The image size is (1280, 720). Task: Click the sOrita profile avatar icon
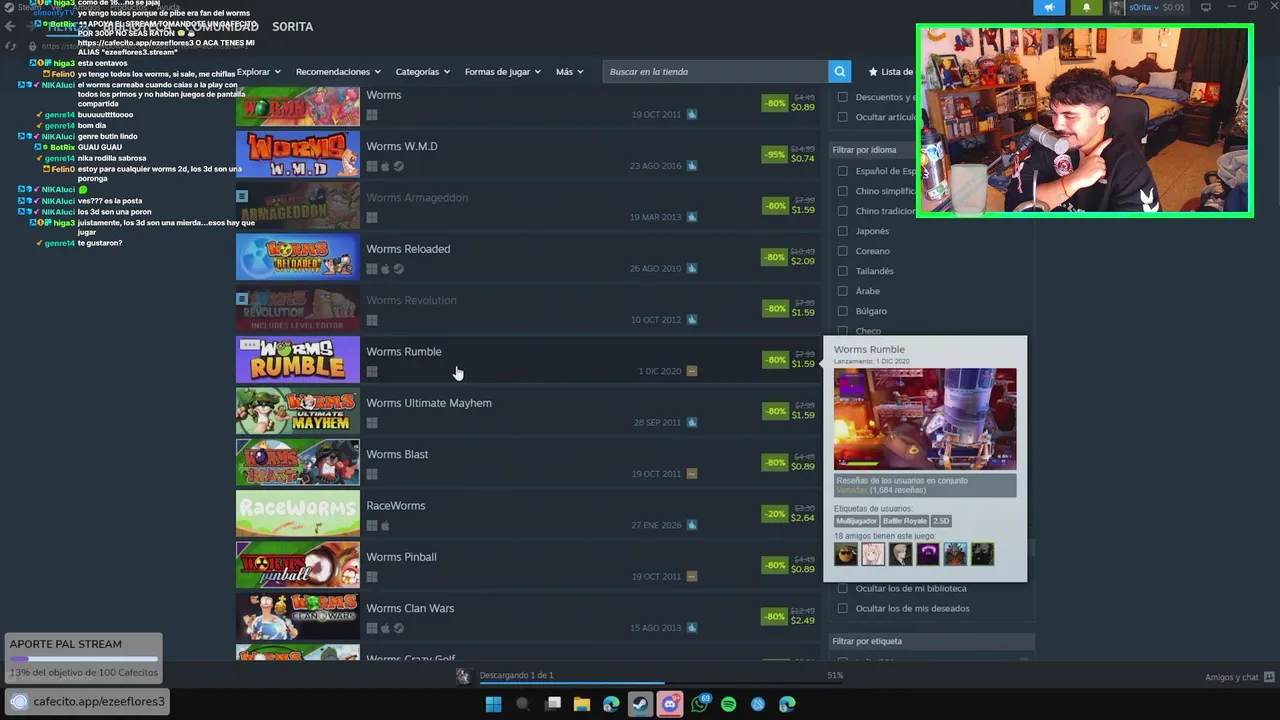[1116, 7]
